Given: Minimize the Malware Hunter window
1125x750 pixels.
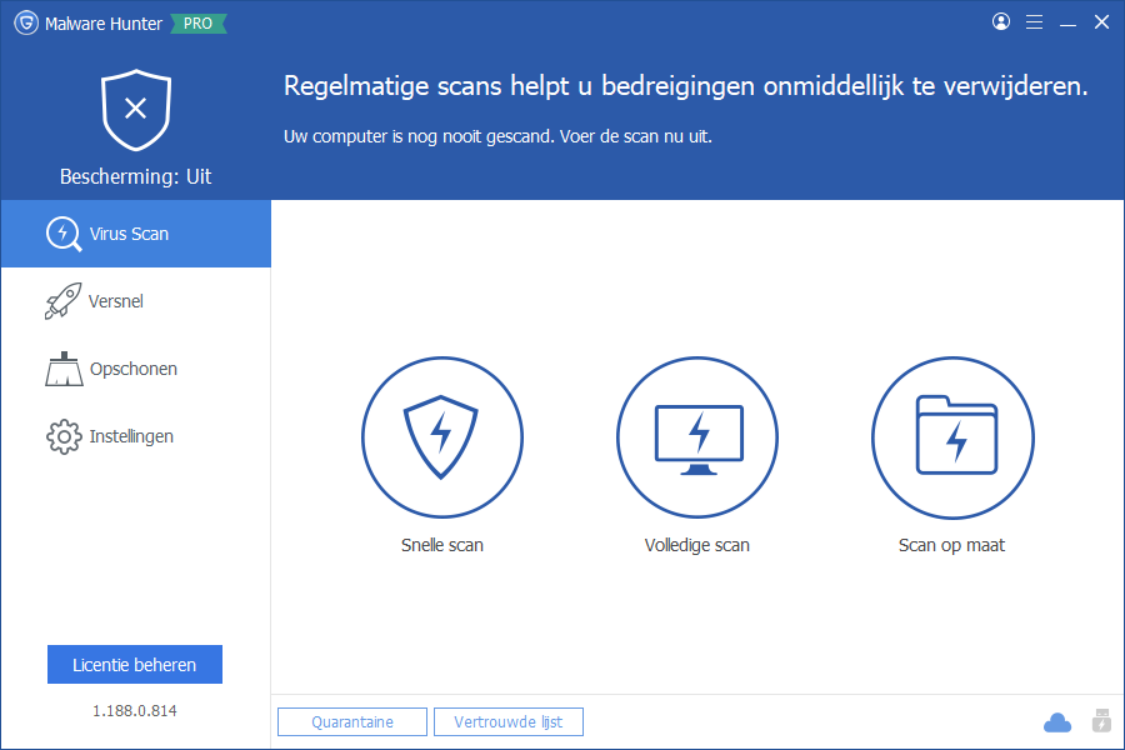Looking at the screenshot, I should [1068, 23].
